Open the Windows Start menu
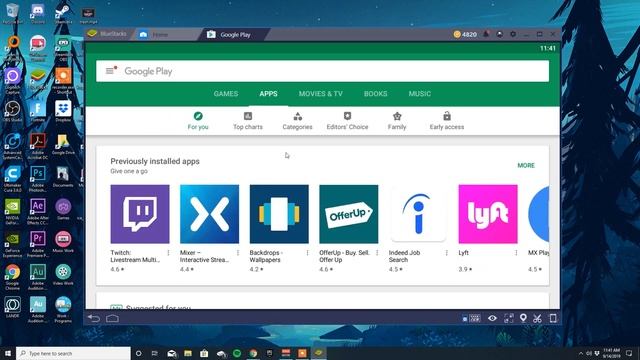The height and width of the screenshot is (360, 640). tap(8, 353)
